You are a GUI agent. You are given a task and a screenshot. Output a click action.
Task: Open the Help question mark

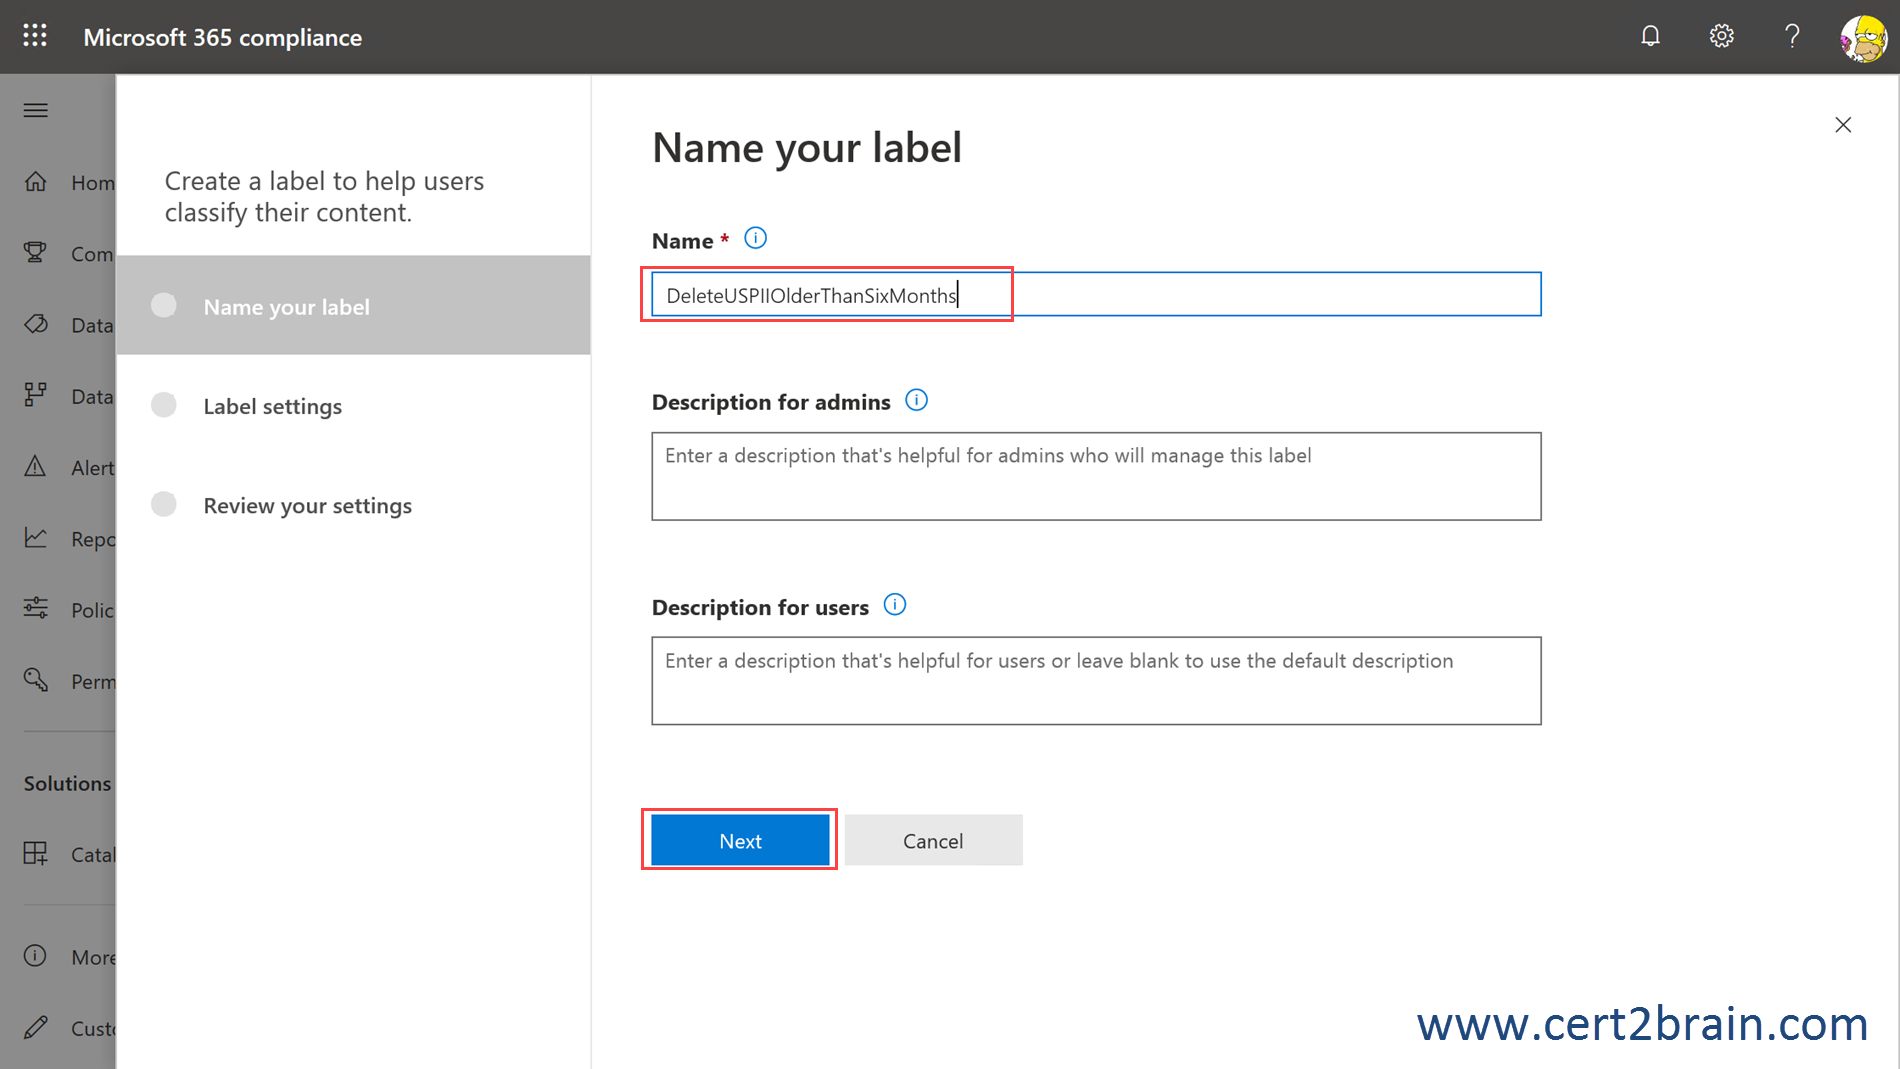1792,36
